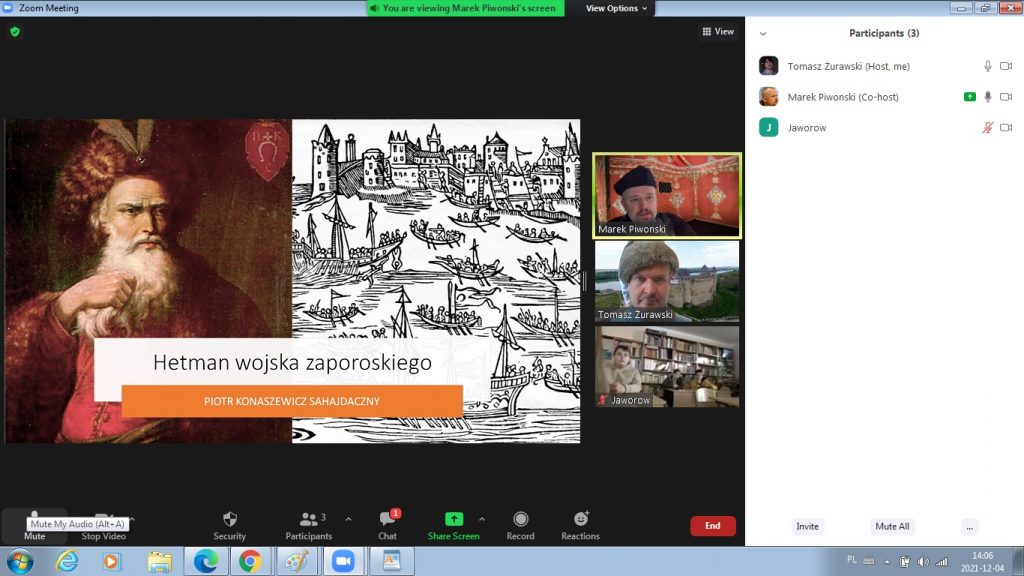End the meeting with red End button

(x=712, y=526)
